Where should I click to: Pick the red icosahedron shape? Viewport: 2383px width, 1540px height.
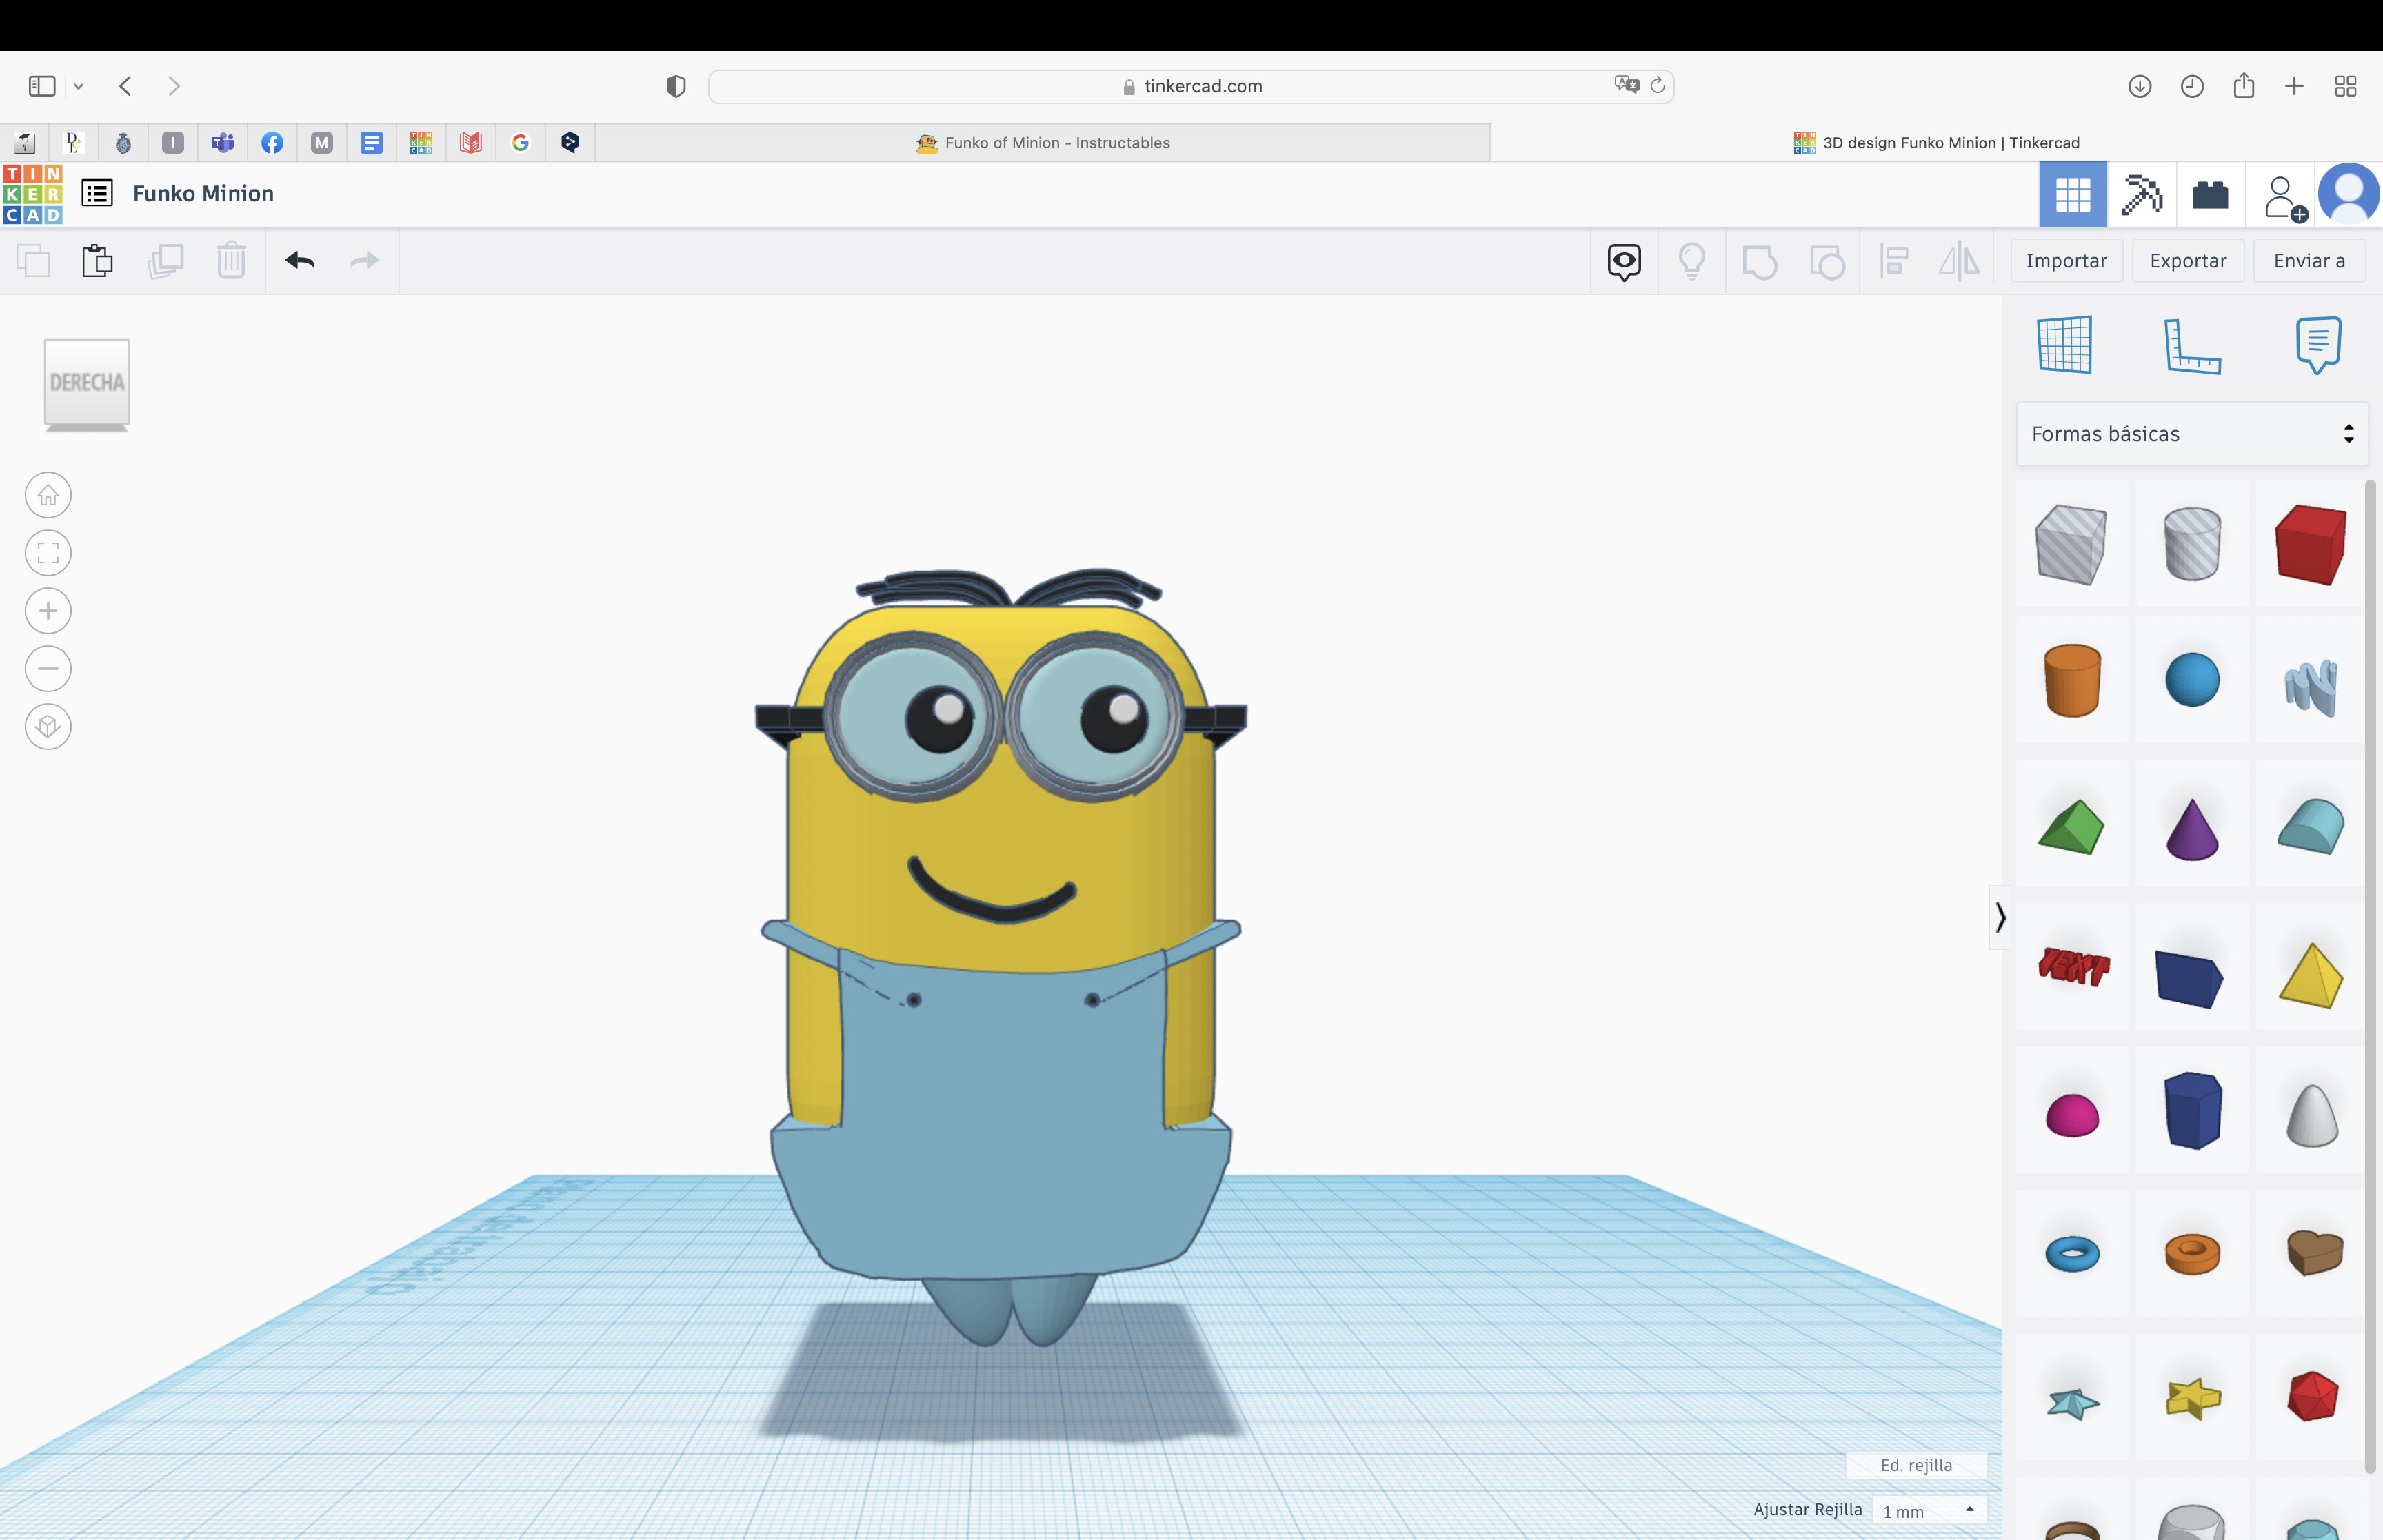2312,1396
